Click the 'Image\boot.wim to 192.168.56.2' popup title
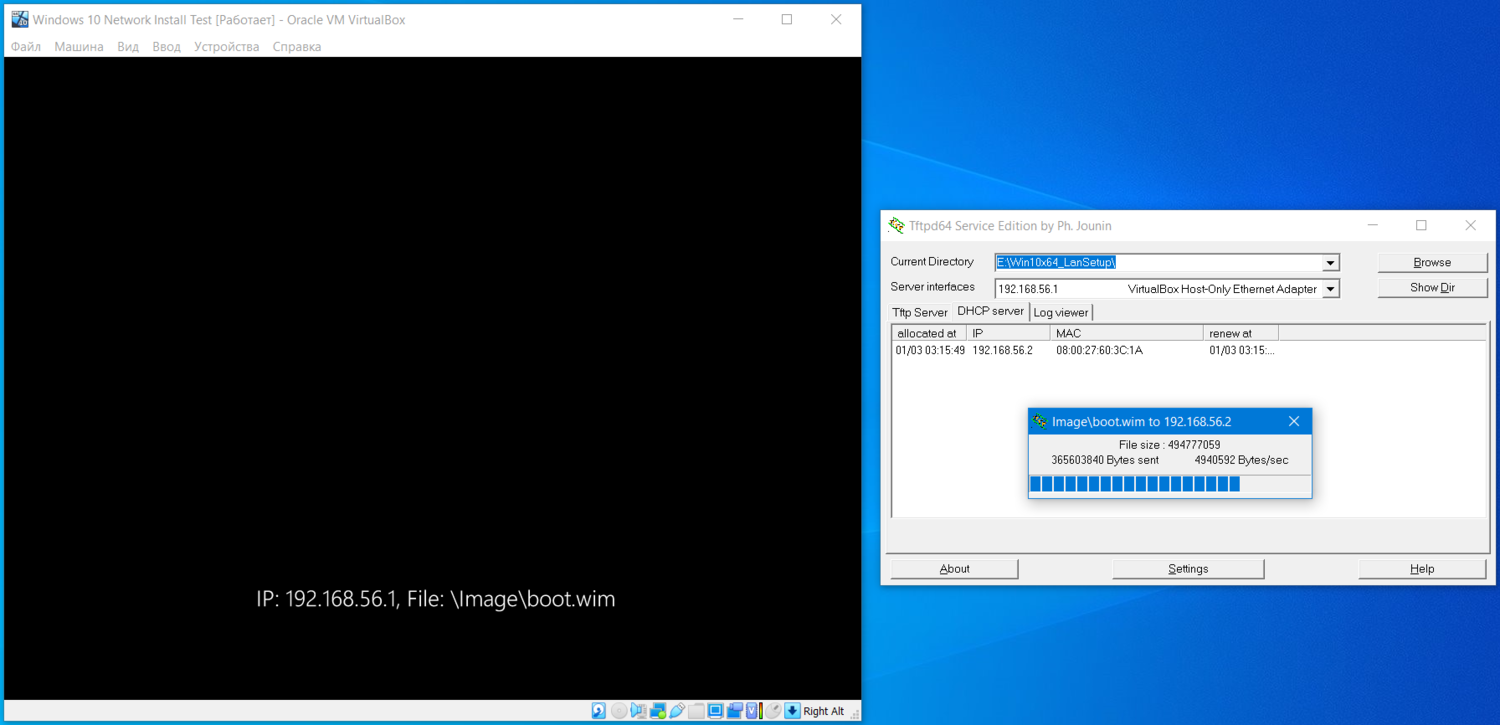Image resolution: width=1500 pixels, height=725 pixels. [1141, 422]
